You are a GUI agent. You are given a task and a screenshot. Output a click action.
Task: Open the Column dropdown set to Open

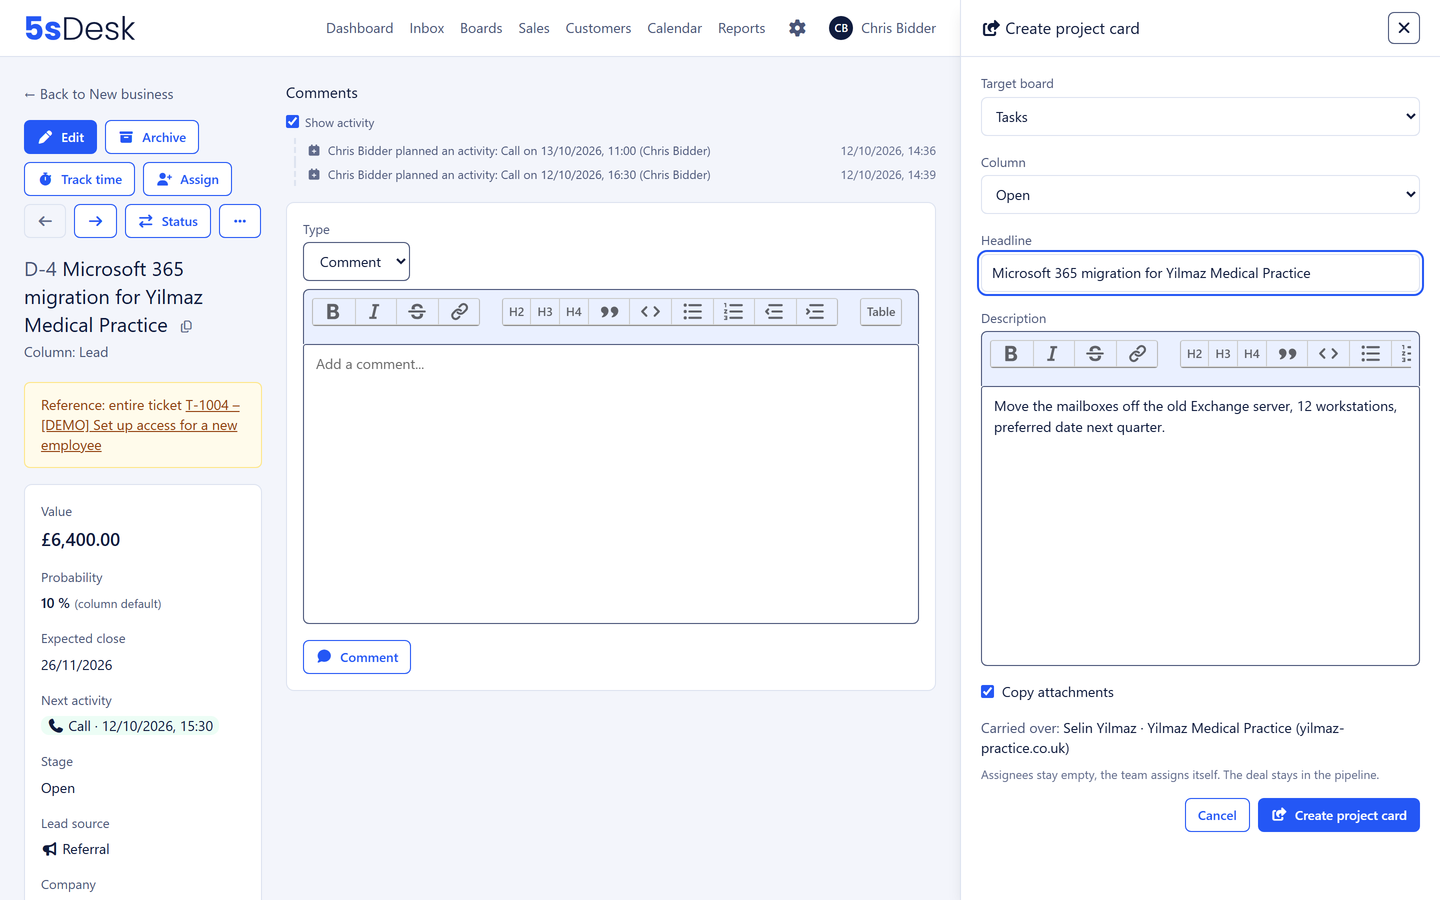coord(1200,195)
